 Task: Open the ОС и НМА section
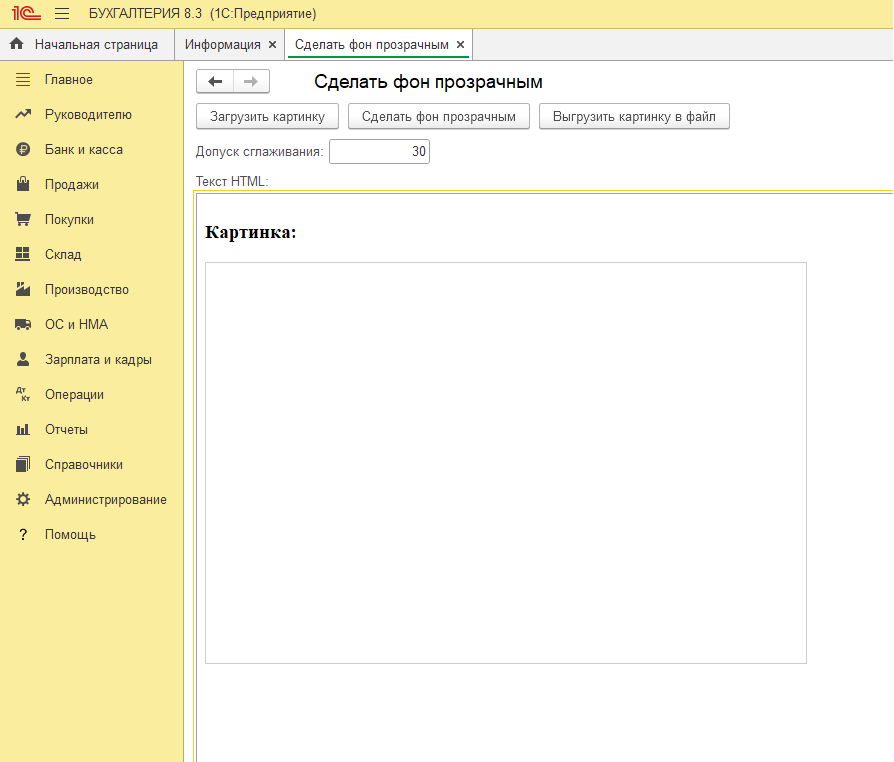pyautogui.click(x=76, y=325)
